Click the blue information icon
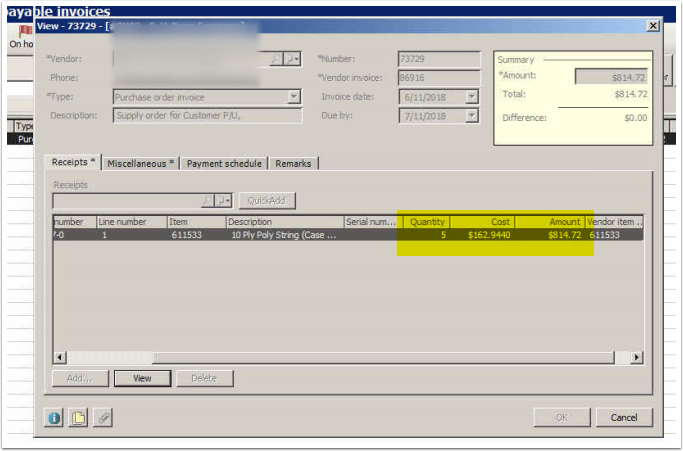Viewport: 683px width, 451px height. 54,417
